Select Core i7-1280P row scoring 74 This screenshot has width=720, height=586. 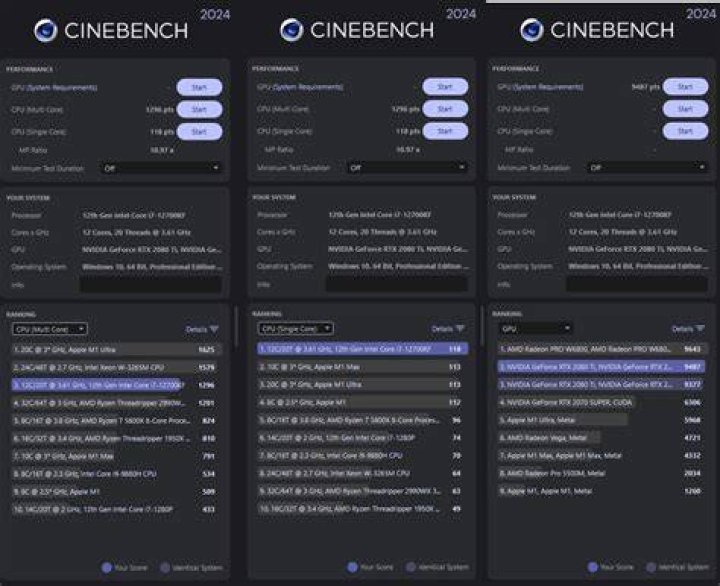pyautogui.click(x=363, y=438)
